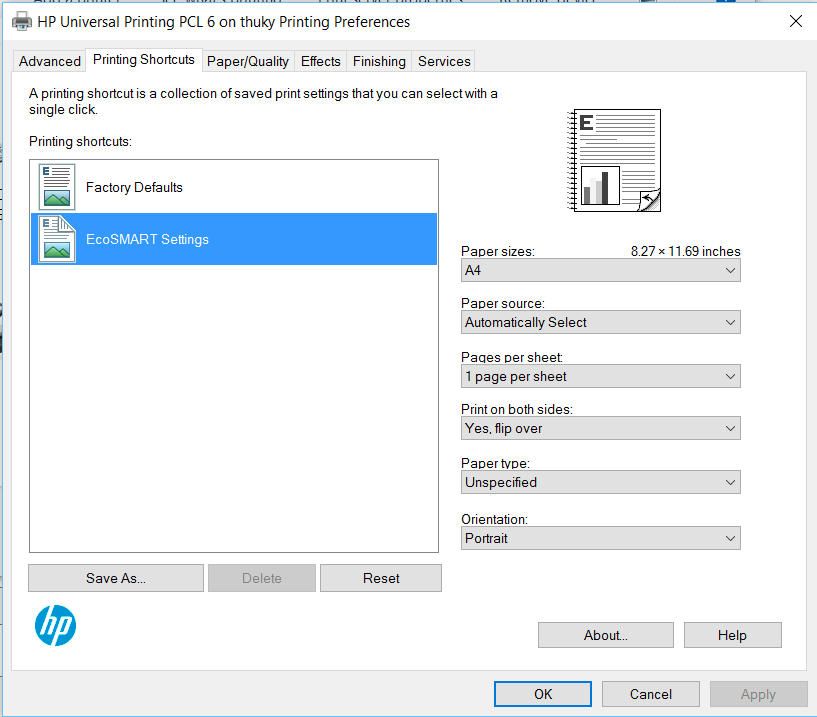Viewport: 817px width, 717px height.
Task: Select the EcoSMART Settings row text
Action: click(x=147, y=239)
